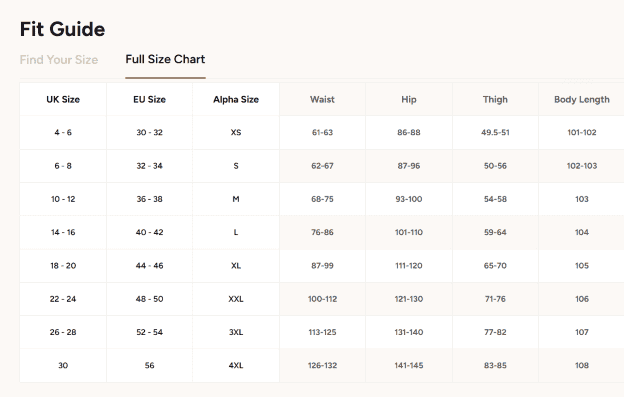The height and width of the screenshot is (397, 624).
Task: Click body length 101-102
Action: click(582, 132)
